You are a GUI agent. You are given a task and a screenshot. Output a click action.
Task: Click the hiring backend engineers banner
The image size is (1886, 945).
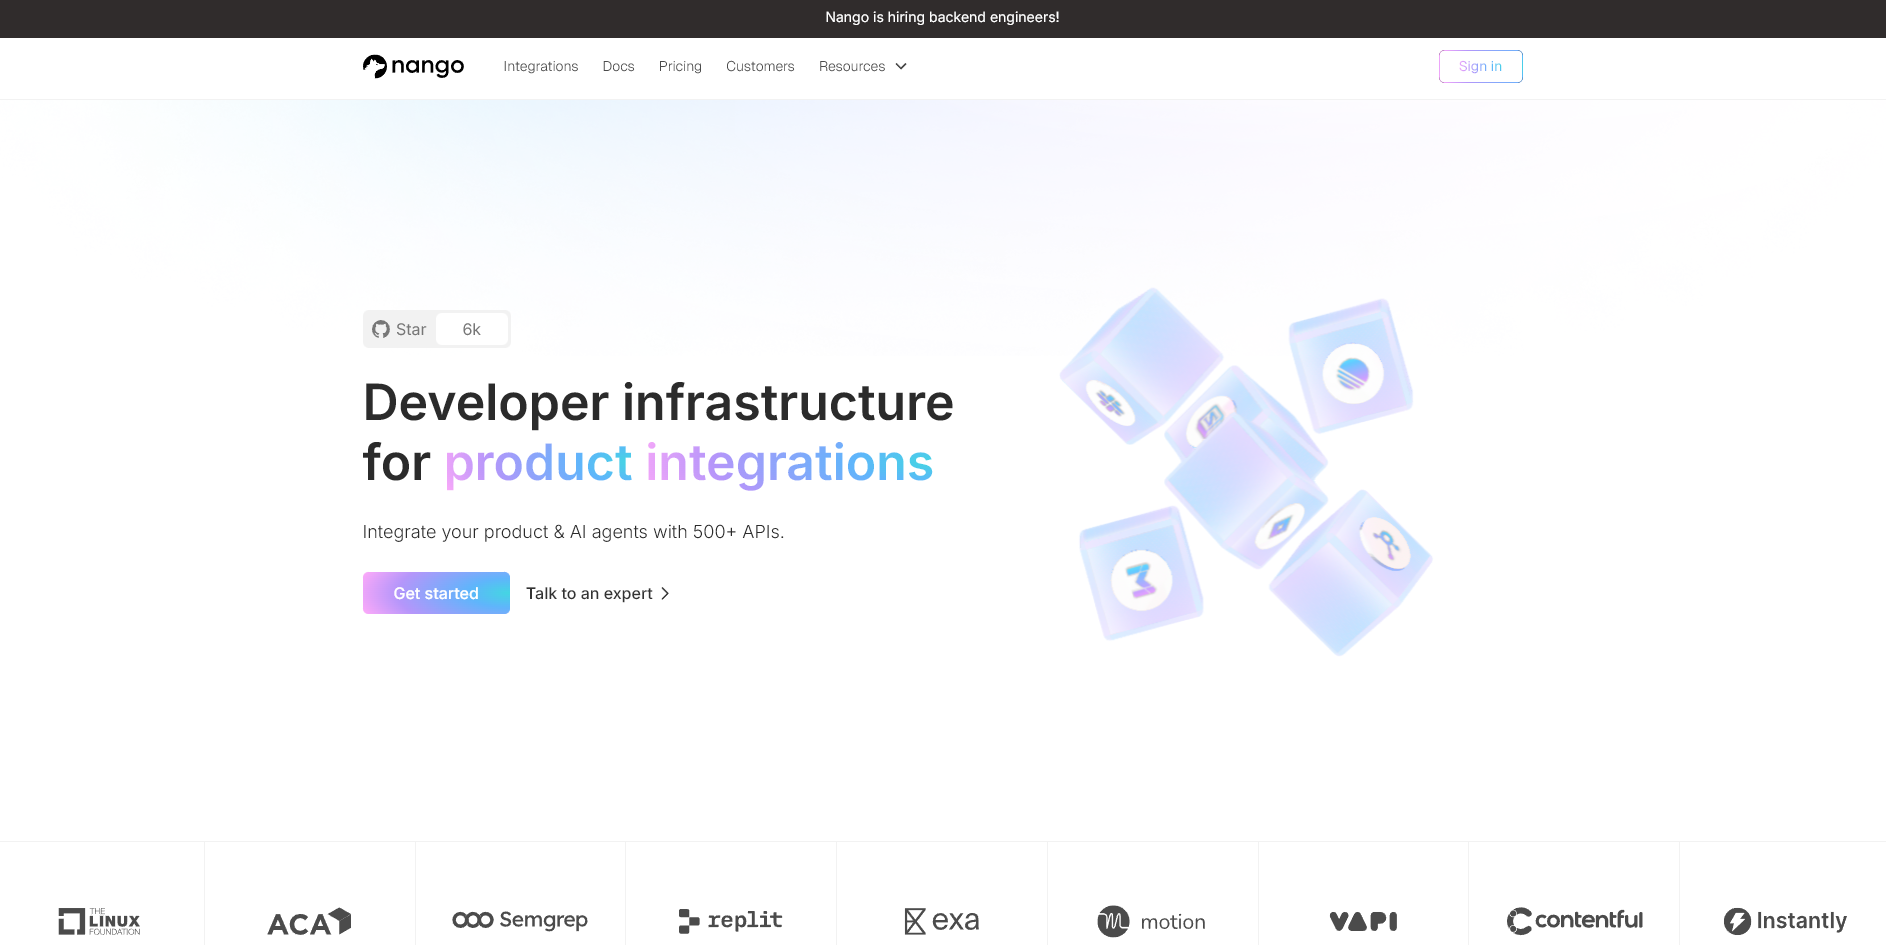click(x=942, y=17)
